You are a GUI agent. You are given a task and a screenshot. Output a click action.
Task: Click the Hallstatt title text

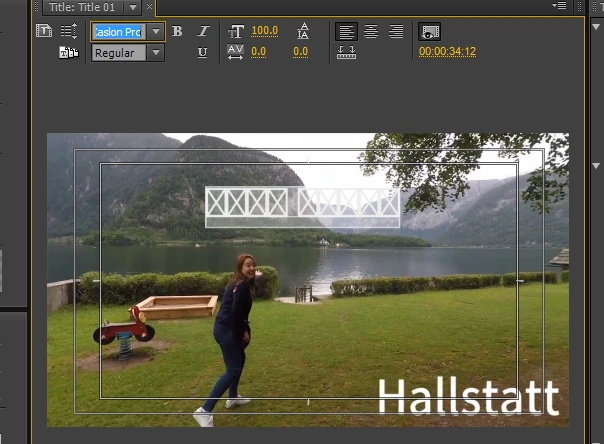(468, 397)
